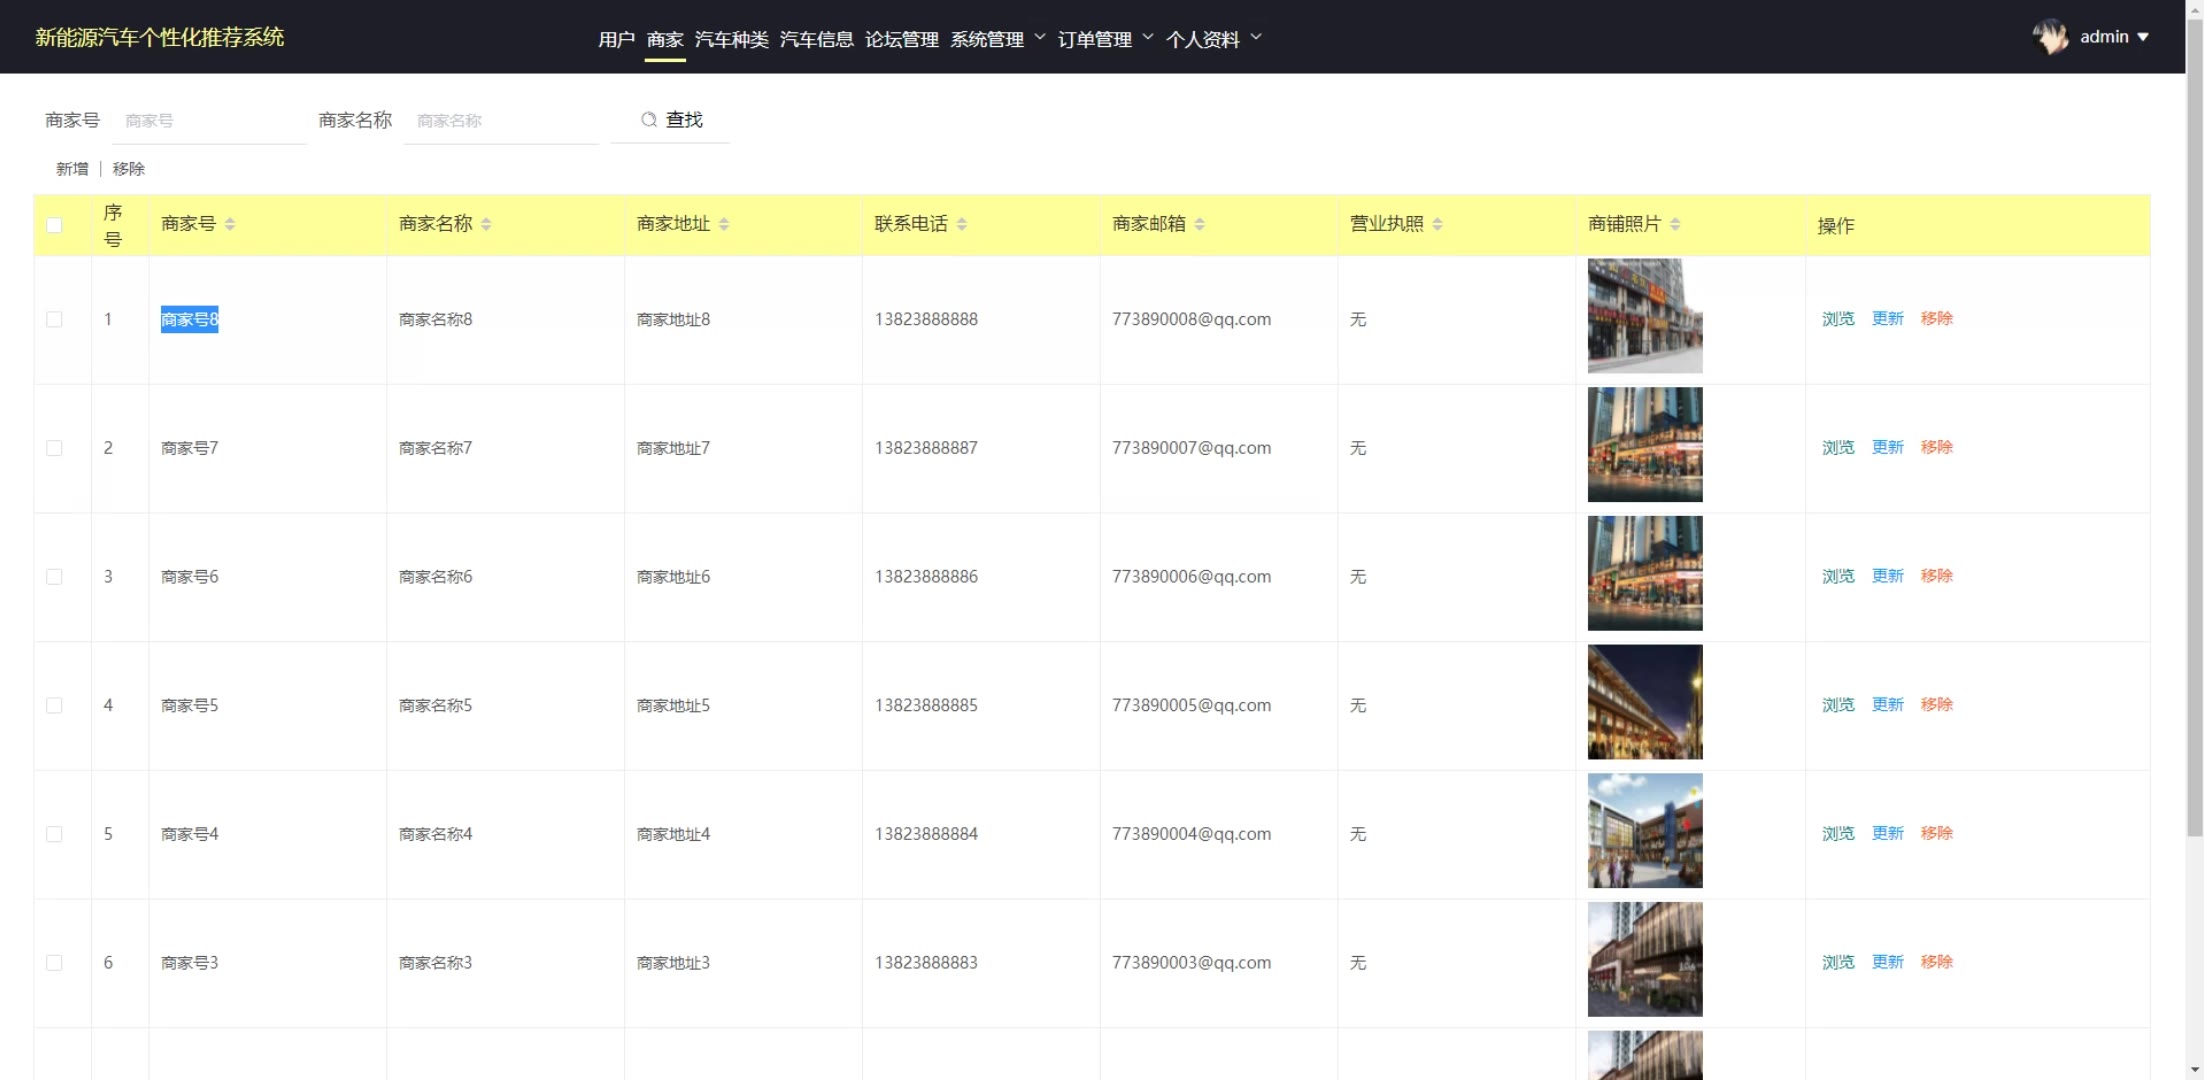Viewport: 2204px width, 1080px height.
Task: Open the admin user dropdown arrow
Action: [x=2143, y=37]
